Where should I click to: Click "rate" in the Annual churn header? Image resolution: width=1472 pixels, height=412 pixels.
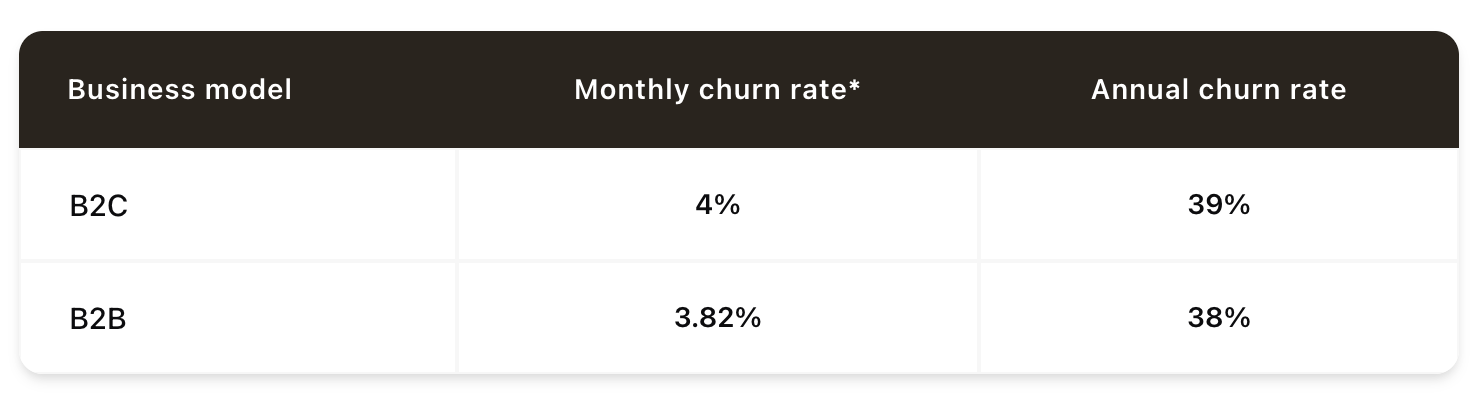(x=1318, y=90)
